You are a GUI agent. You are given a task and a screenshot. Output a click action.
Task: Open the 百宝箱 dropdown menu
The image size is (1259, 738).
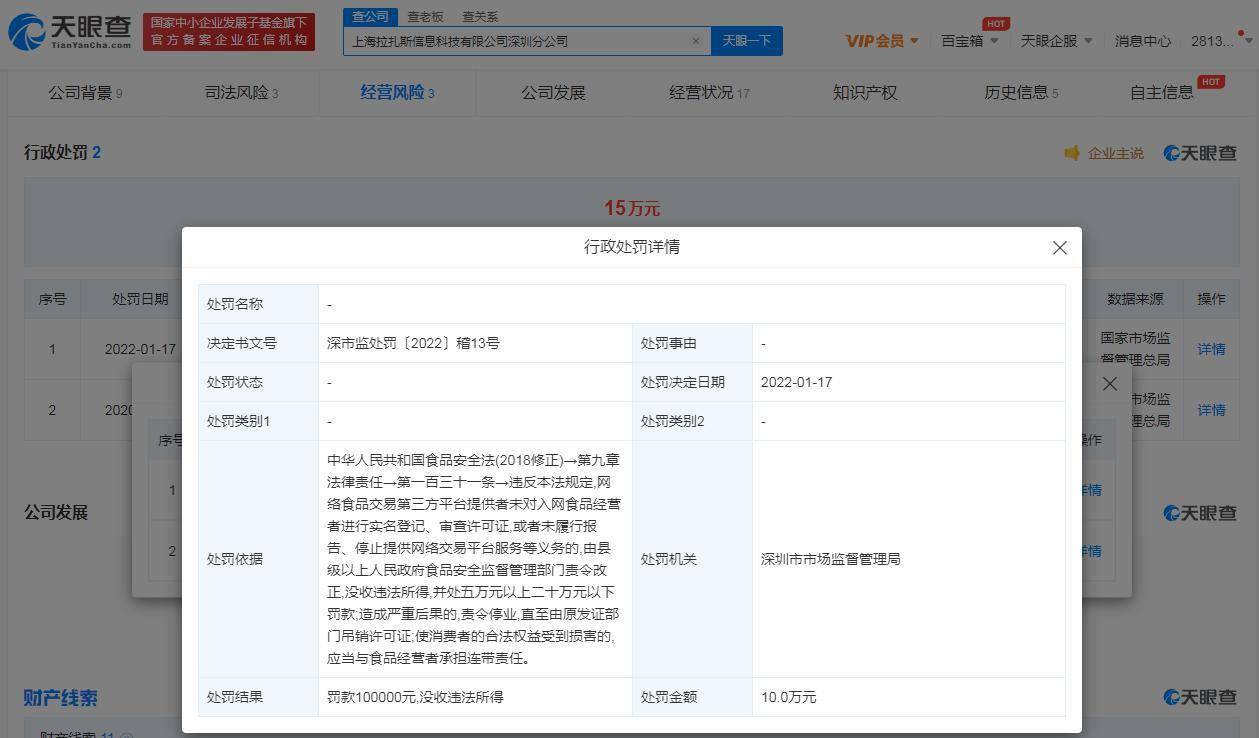click(x=969, y=41)
